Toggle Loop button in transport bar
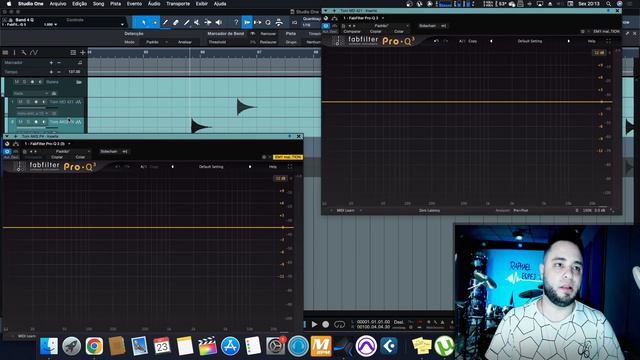Viewport: 640px width, 360px height. pyautogui.click(x=339, y=324)
